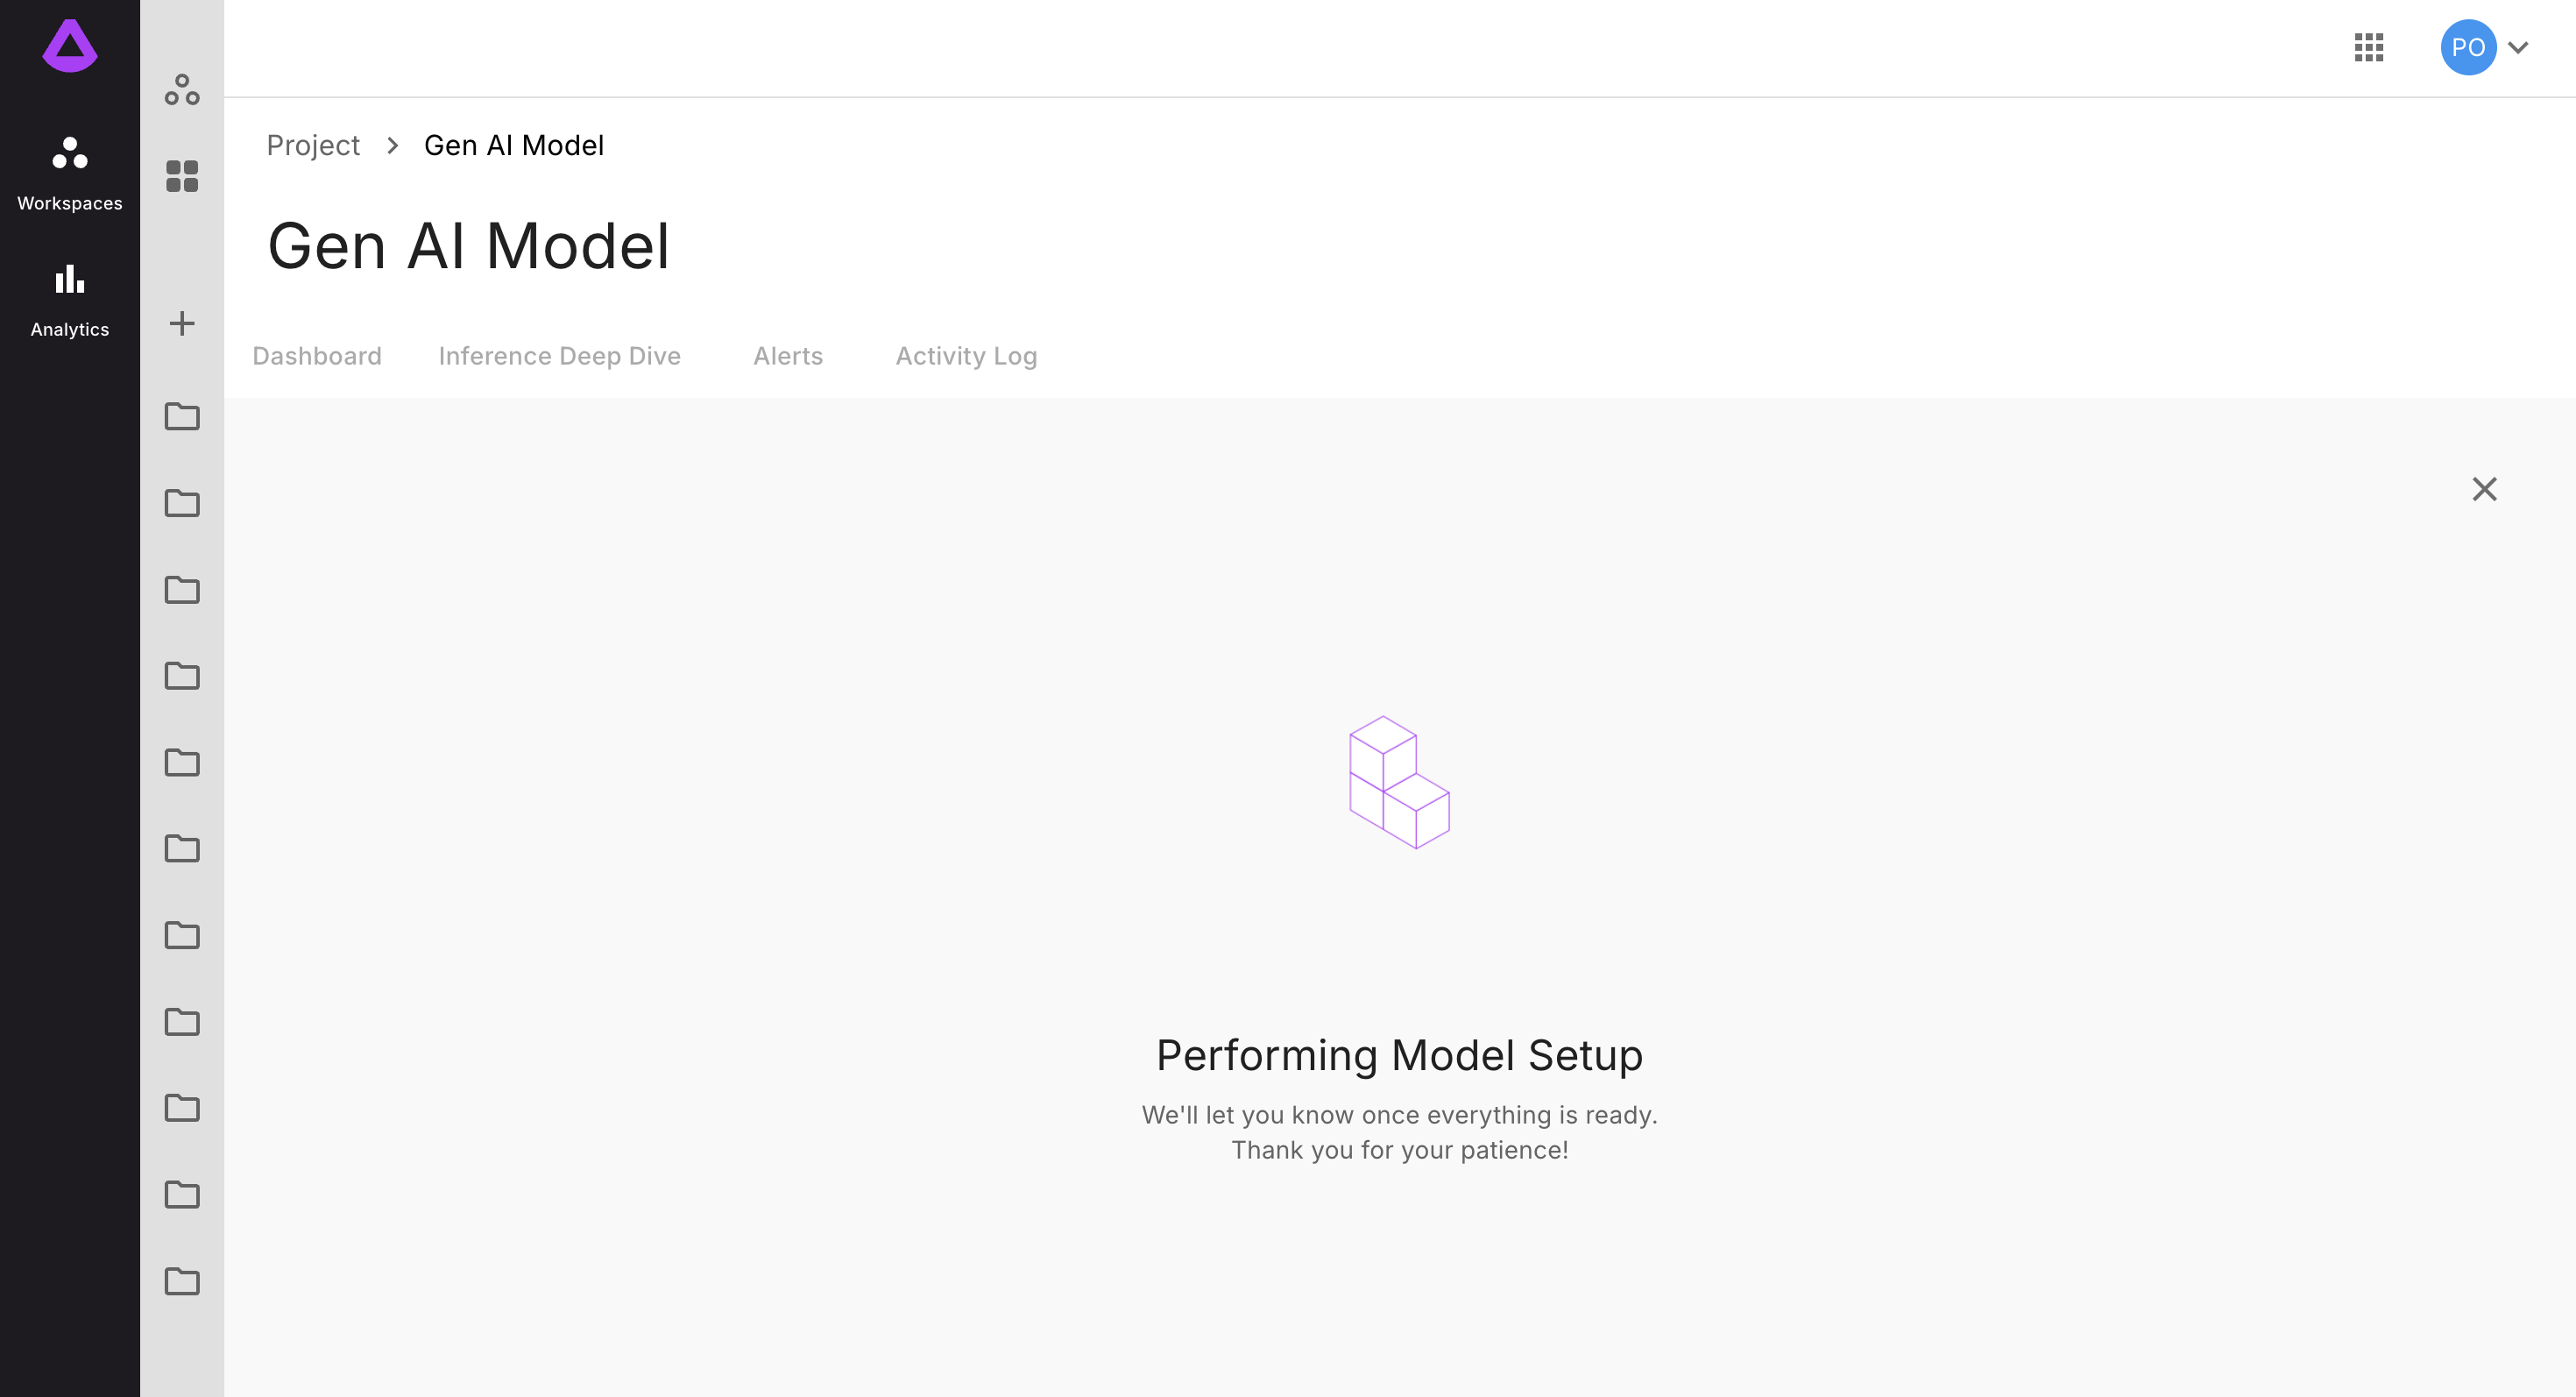Click the plus icon to add project
The image size is (2576, 1397).
[182, 323]
